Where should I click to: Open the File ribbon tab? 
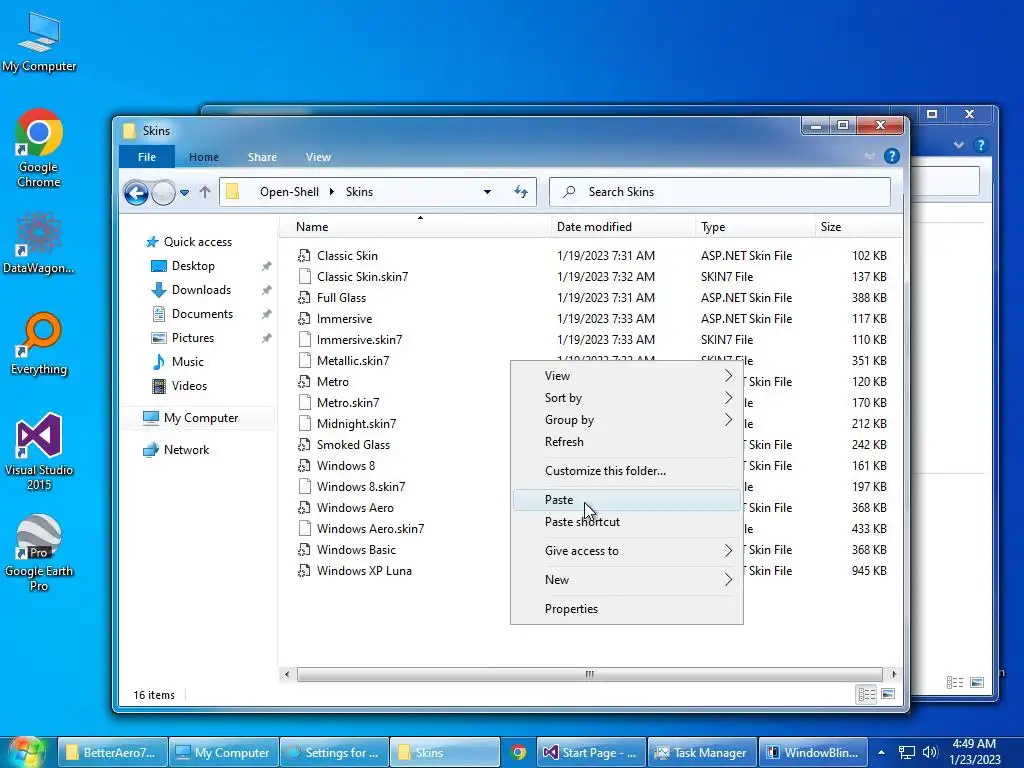[x=147, y=157]
